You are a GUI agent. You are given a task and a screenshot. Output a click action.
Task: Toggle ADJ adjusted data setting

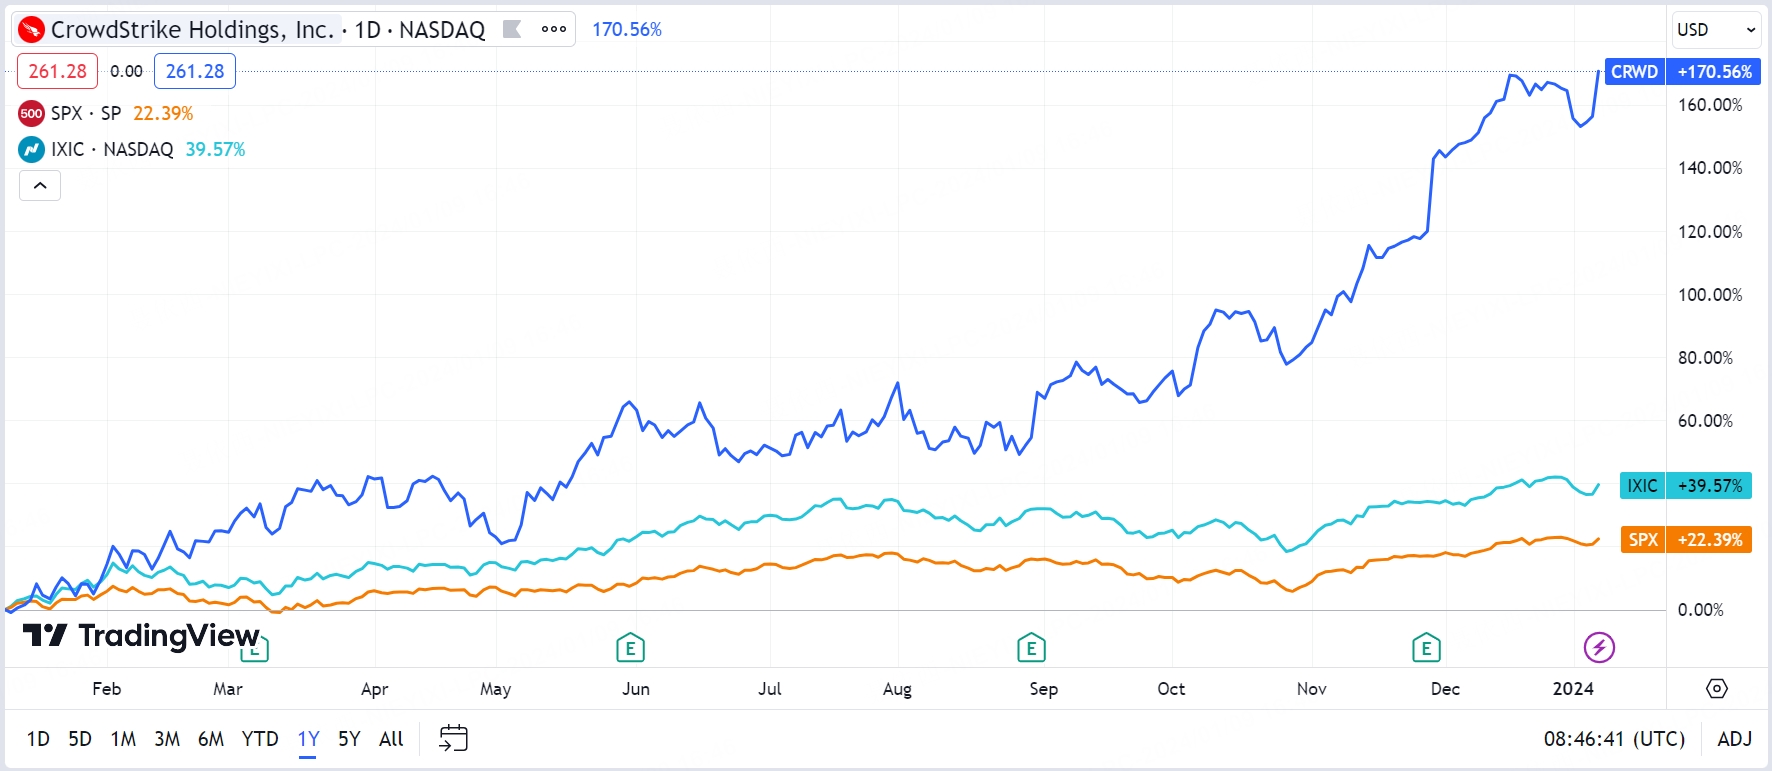pos(1734,739)
